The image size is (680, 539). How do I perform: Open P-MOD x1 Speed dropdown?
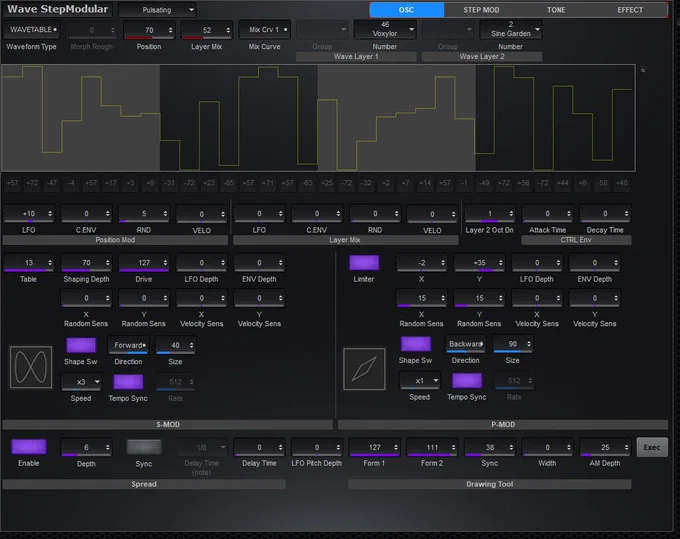click(x=420, y=380)
